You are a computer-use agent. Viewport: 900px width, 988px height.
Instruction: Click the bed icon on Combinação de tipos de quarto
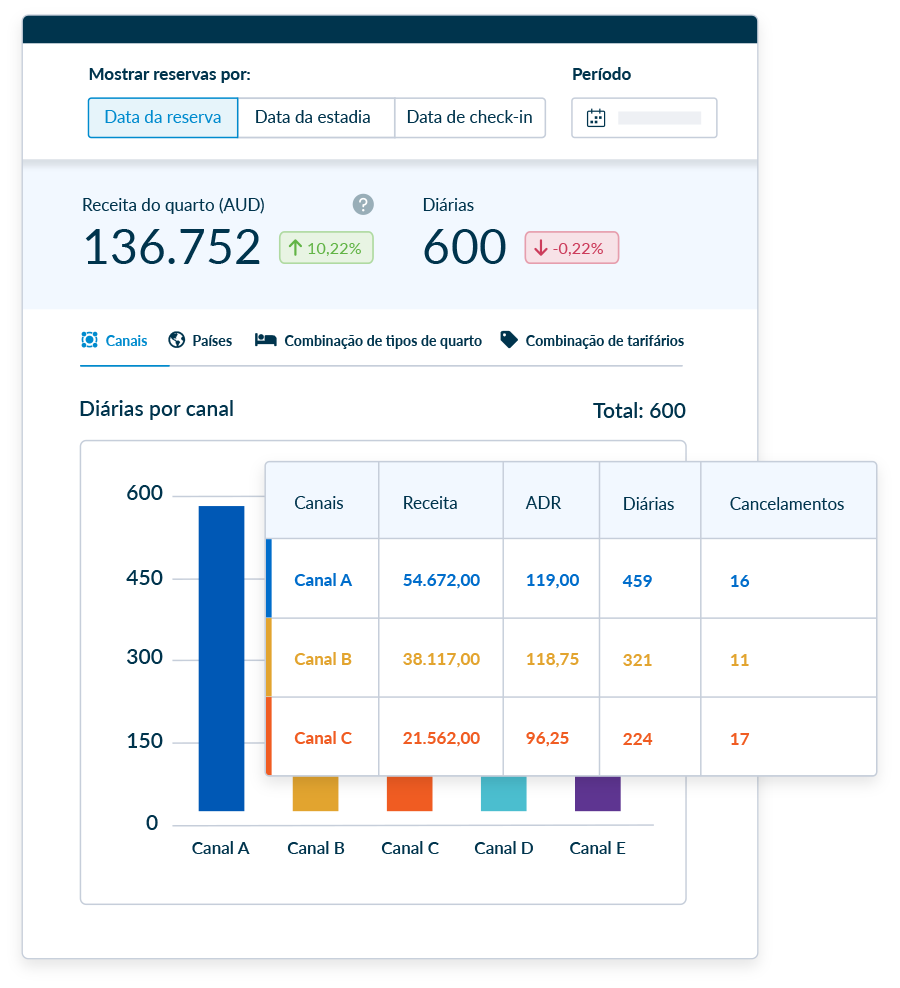point(264,340)
